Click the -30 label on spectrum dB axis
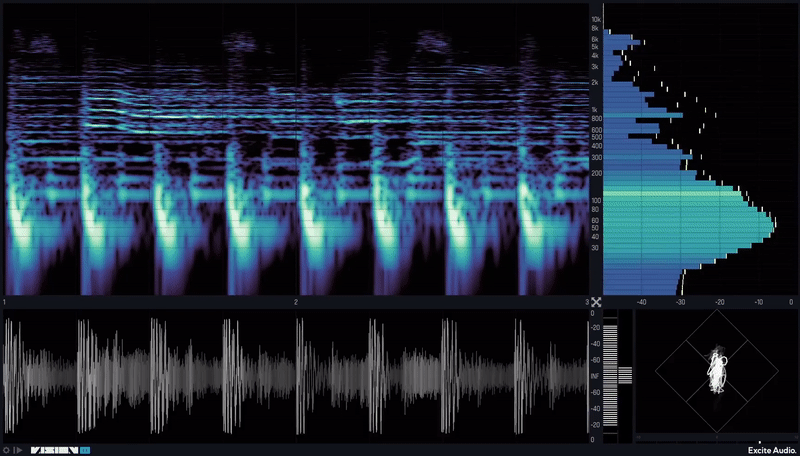 click(681, 302)
